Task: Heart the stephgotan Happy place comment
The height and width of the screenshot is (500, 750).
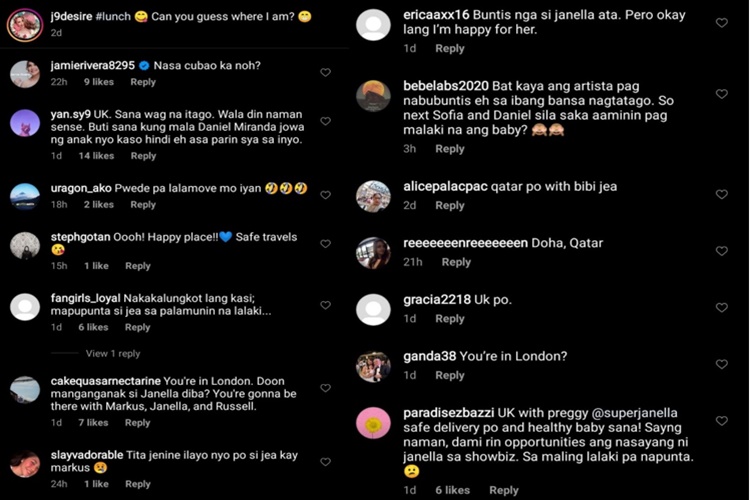Action: pyautogui.click(x=325, y=244)
